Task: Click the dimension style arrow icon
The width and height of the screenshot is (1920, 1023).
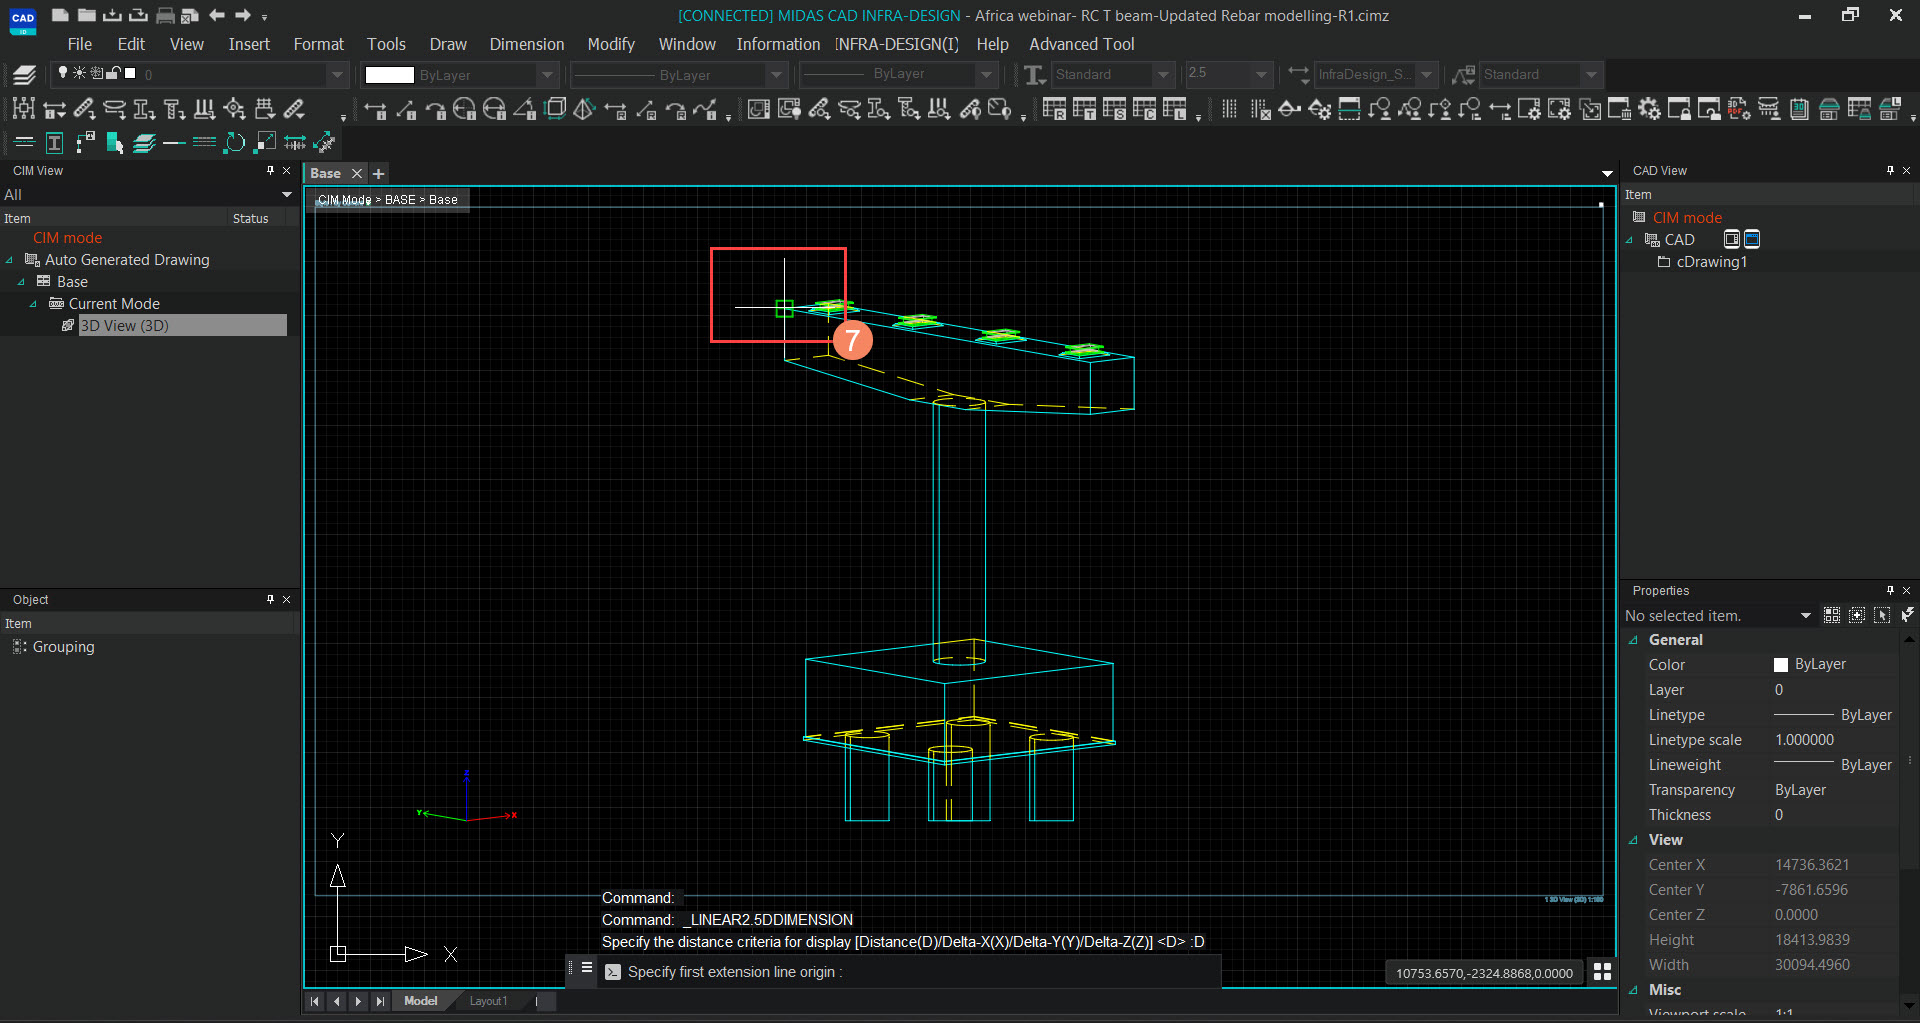Action: pyautogui.click(x=1298, y=74)
